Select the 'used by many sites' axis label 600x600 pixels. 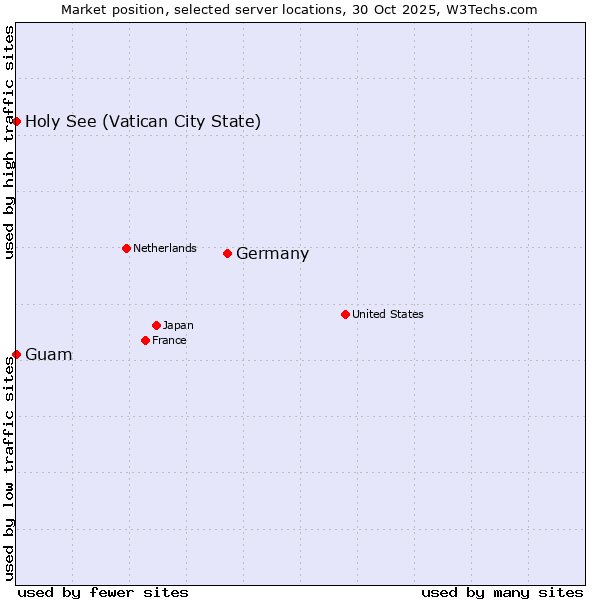502,592
